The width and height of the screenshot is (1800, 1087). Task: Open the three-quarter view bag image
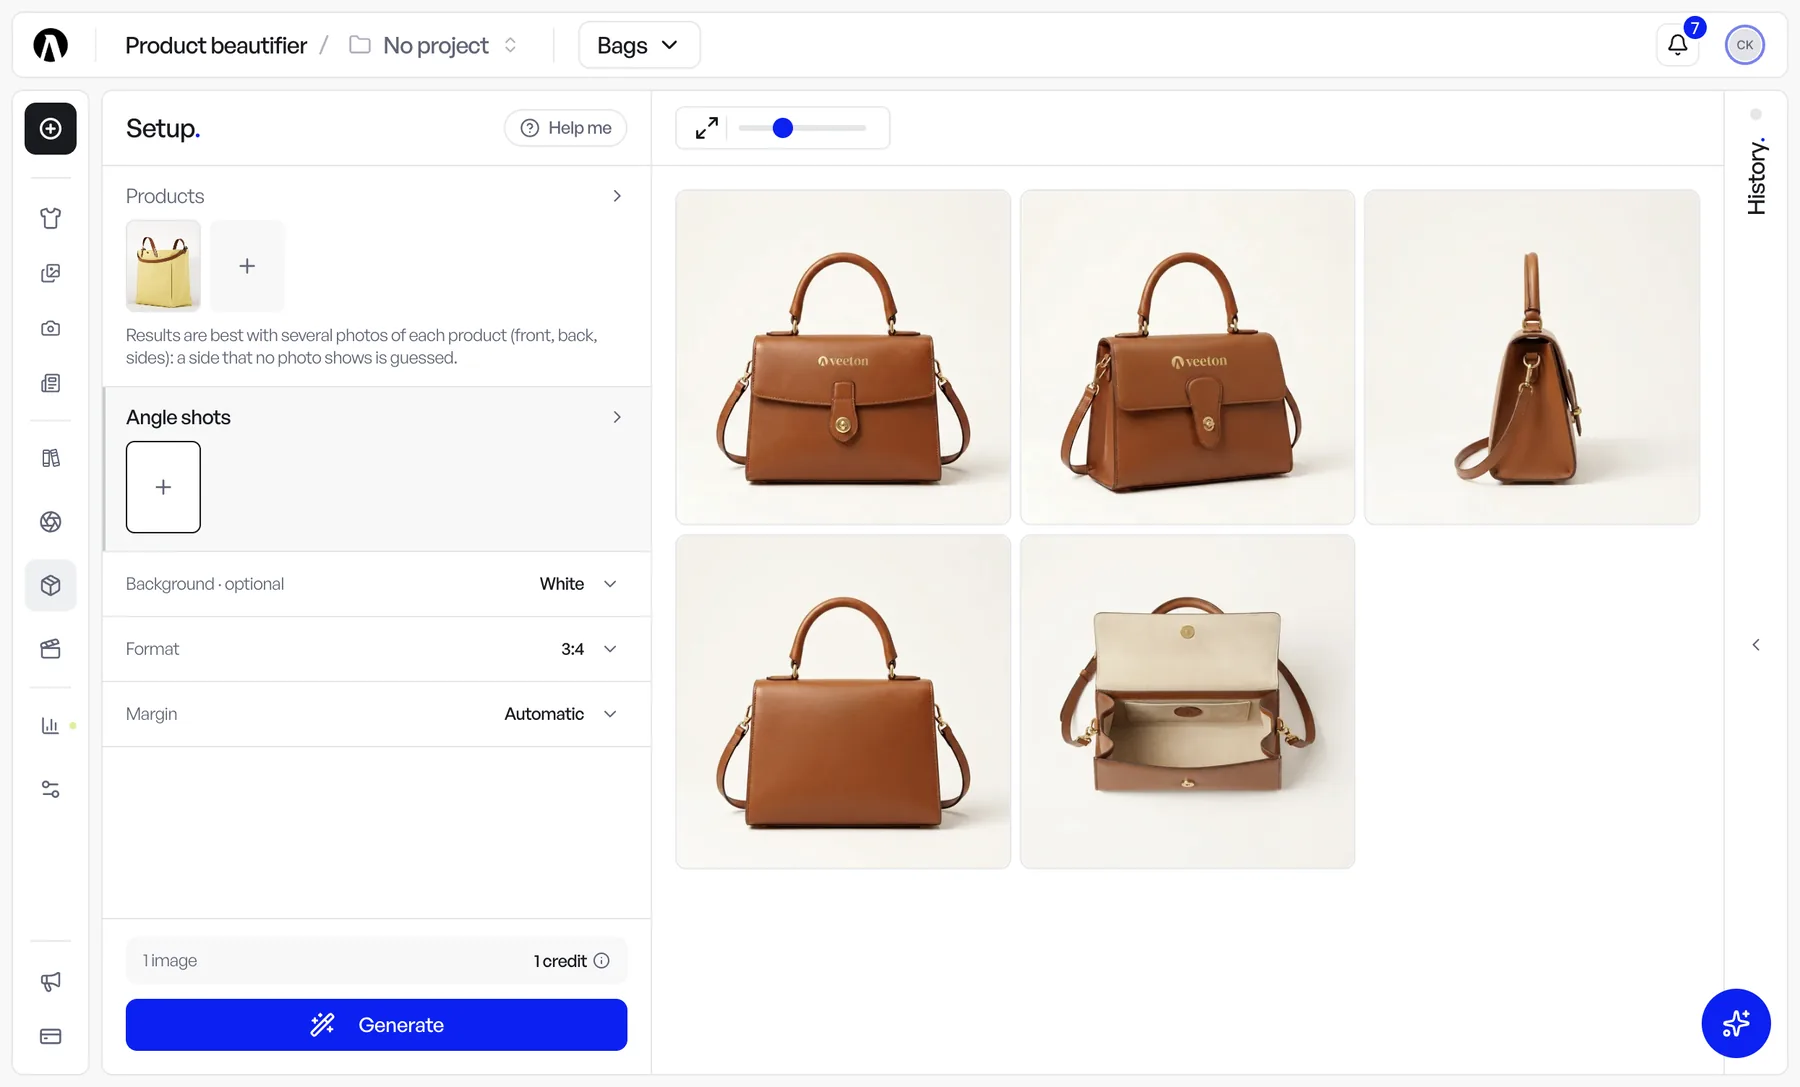(x=1187, y=357)
